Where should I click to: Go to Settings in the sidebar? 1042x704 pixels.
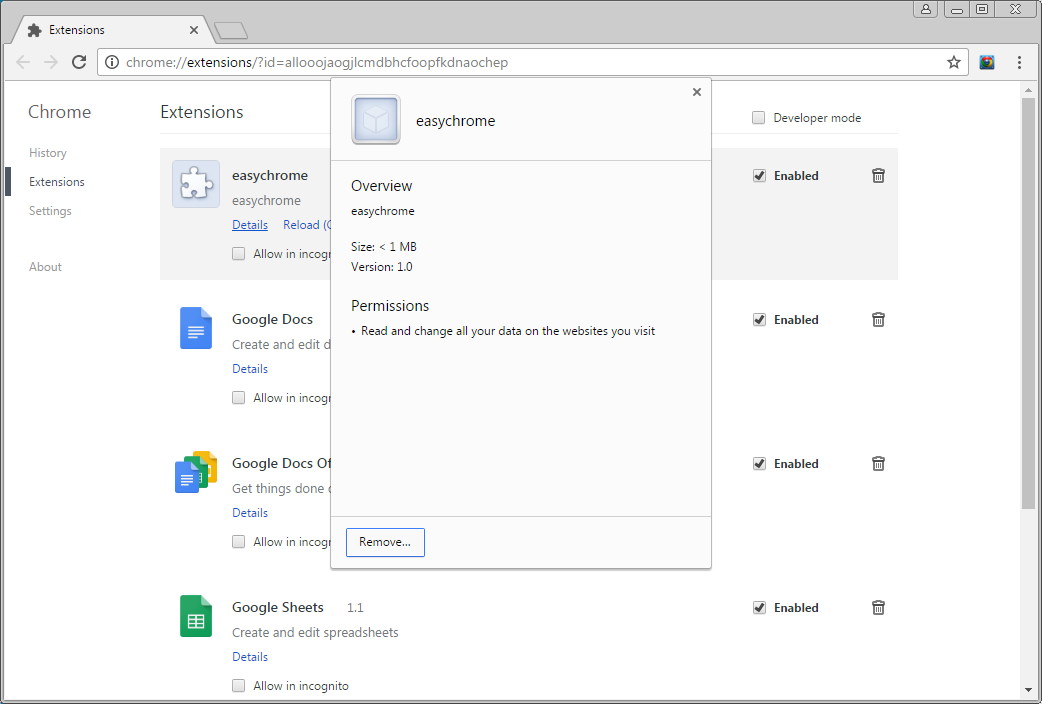pyautogui.click(x=50, y=211)
